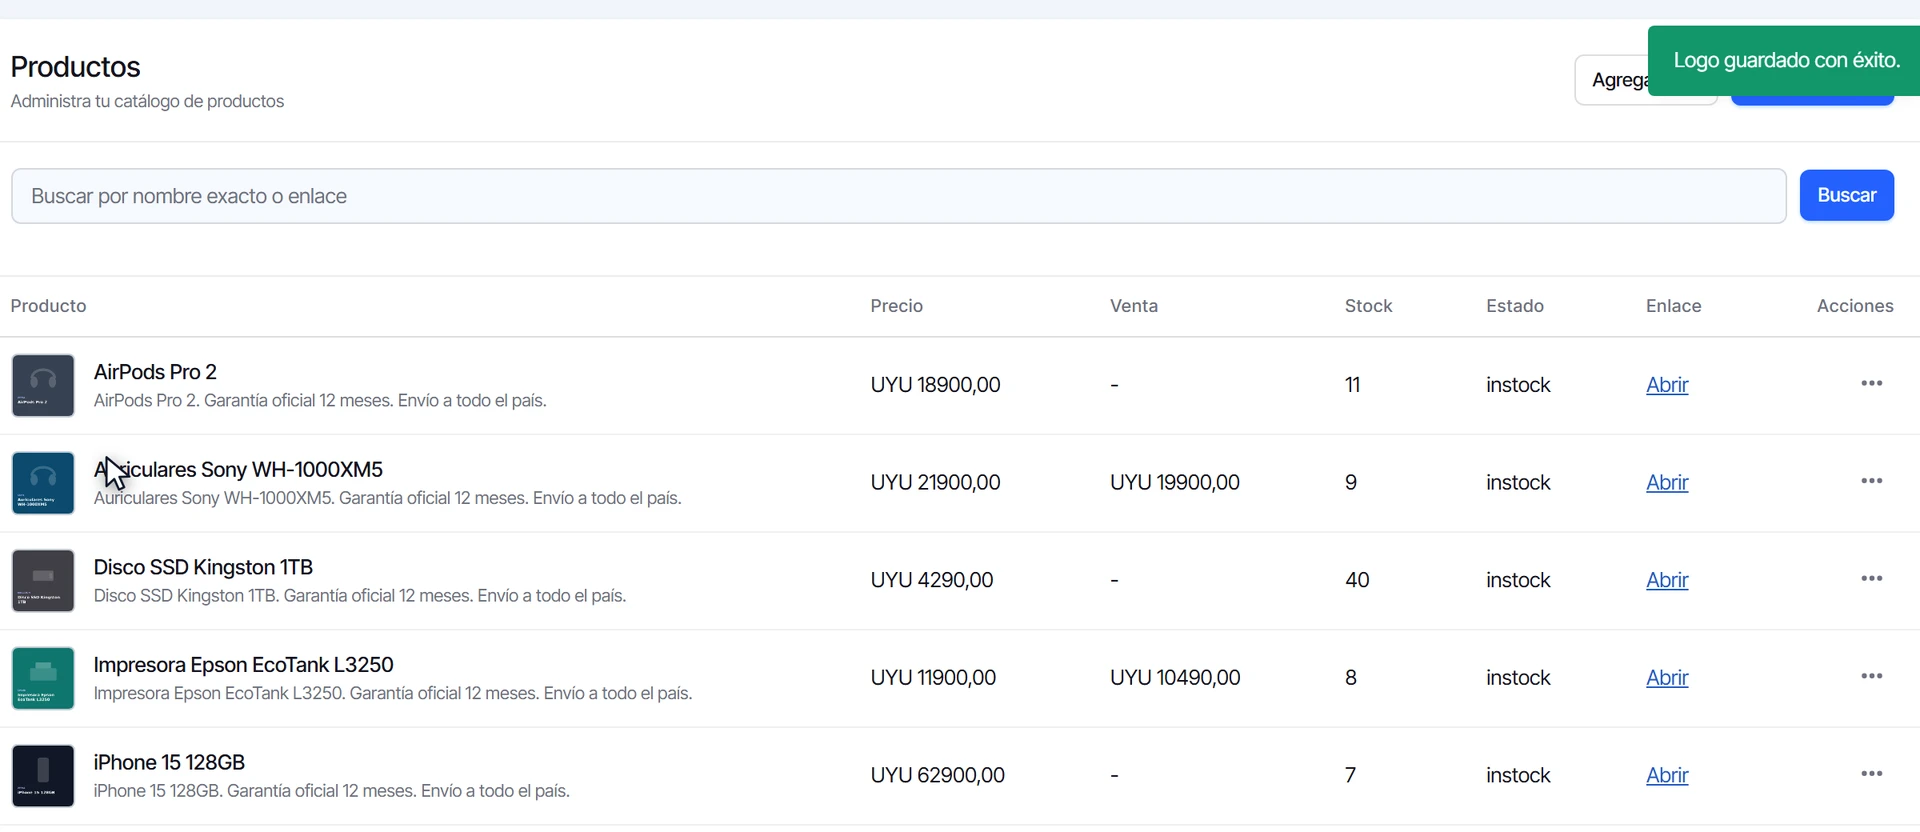This screenshot has width=1920, height=832.
Task: Open the Abrir link for iPhone 15 128GB
Action: (x=1667, y=775)
